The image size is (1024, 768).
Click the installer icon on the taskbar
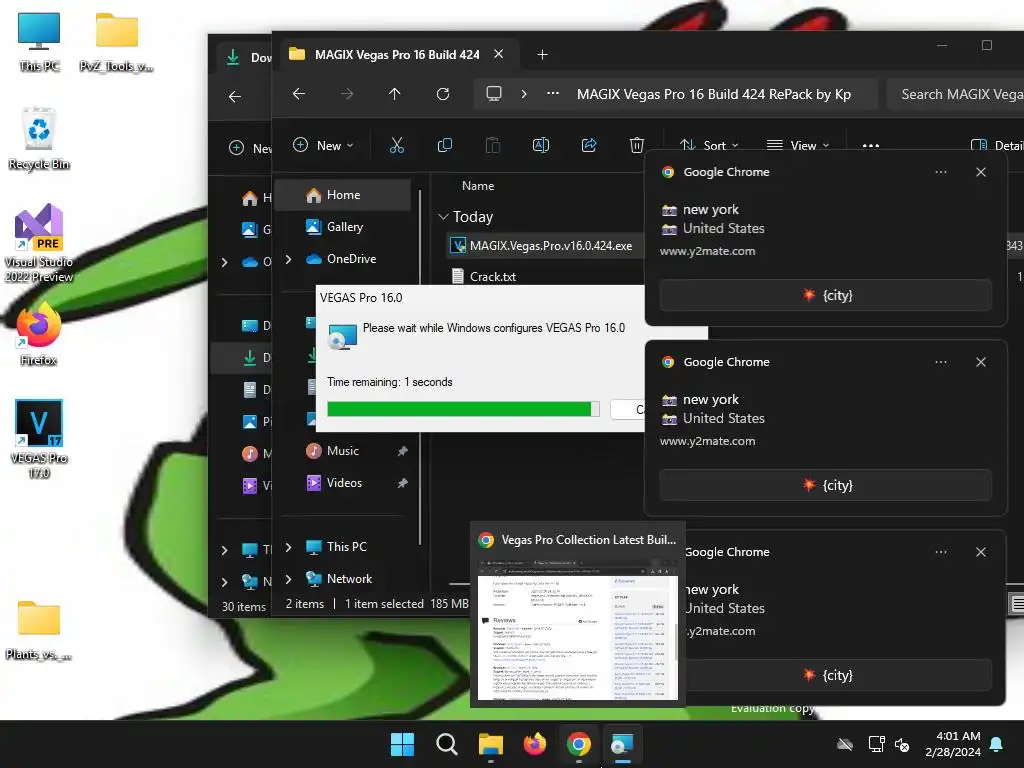point(622,744)
